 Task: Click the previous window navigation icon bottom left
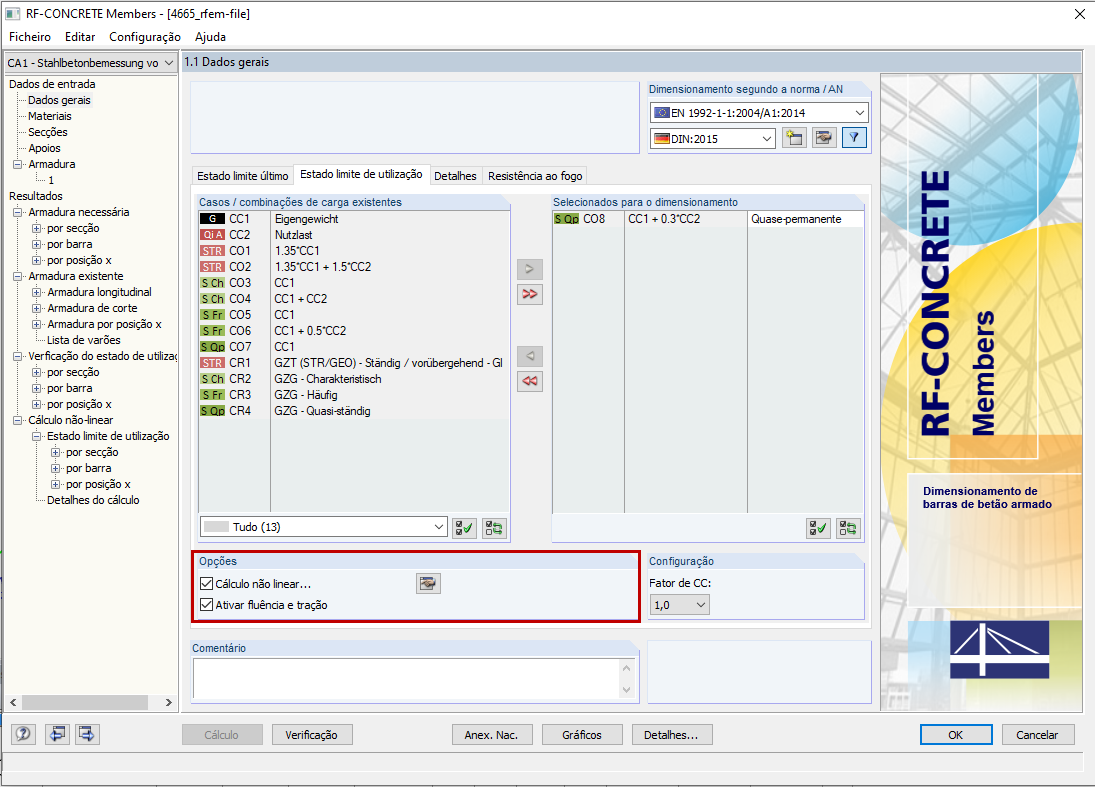(x=57, y=734)
